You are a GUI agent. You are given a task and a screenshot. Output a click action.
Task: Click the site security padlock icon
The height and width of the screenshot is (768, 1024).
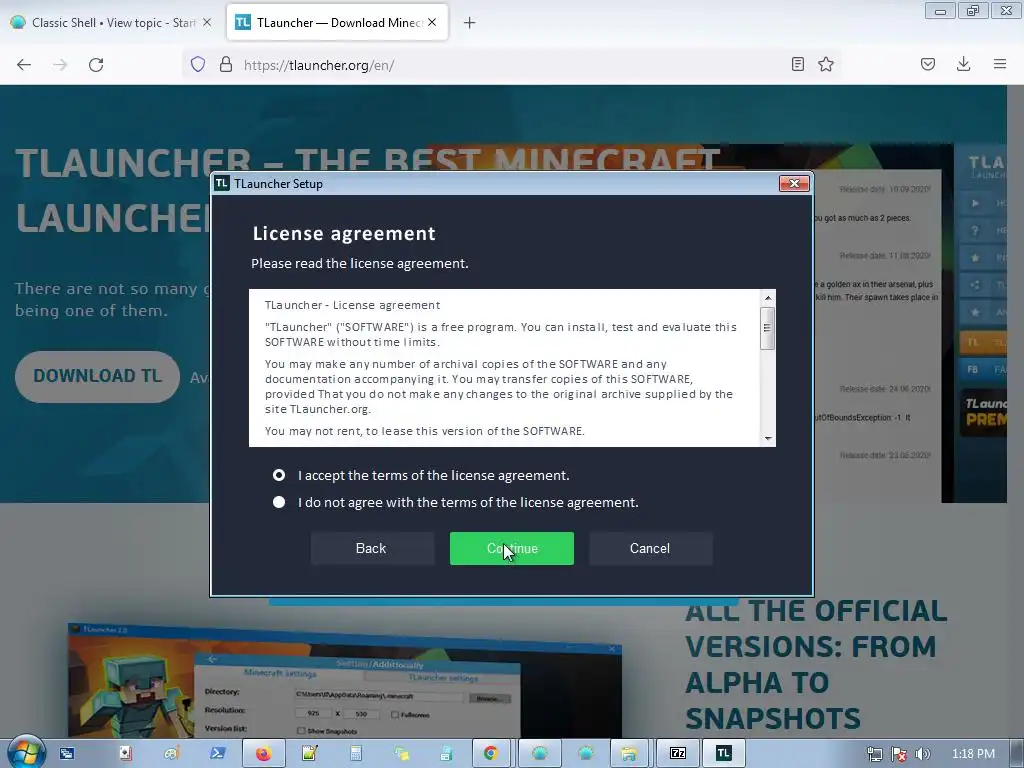226,64
